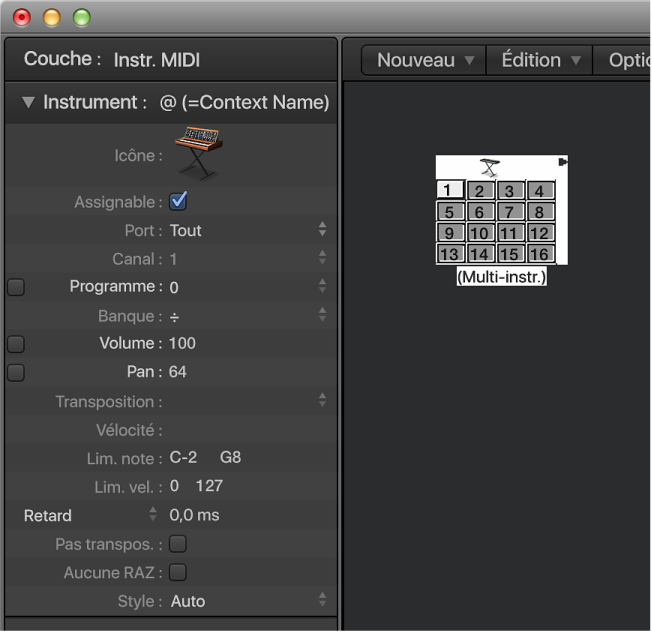The width and height of the screenshot is (652, 632).
Task: Collapse the Instrument disclosure triangle
Action: [x=28, y=102]
